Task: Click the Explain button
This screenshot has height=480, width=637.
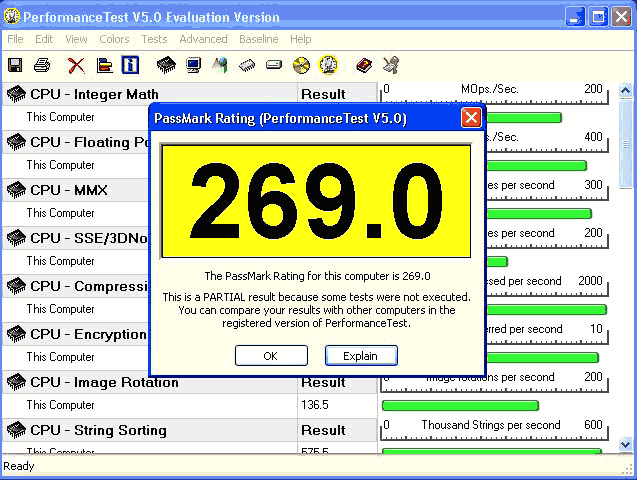Action: tap(360, 356)
